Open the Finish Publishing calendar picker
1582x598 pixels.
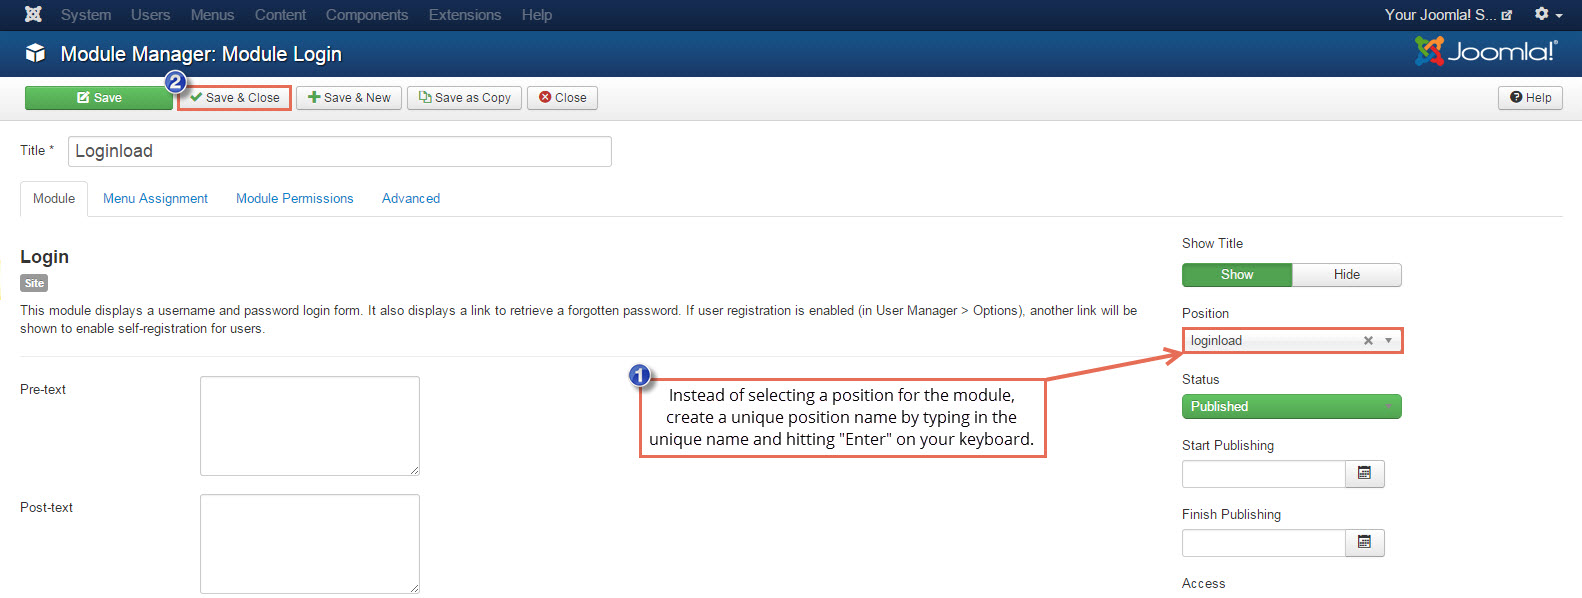(x=1364, y=543)
